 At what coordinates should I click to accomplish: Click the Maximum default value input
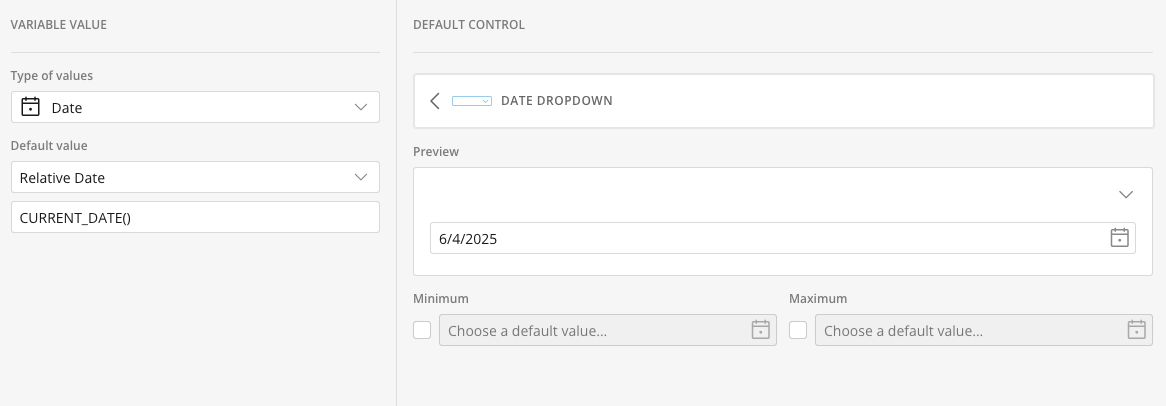(984, 330)
